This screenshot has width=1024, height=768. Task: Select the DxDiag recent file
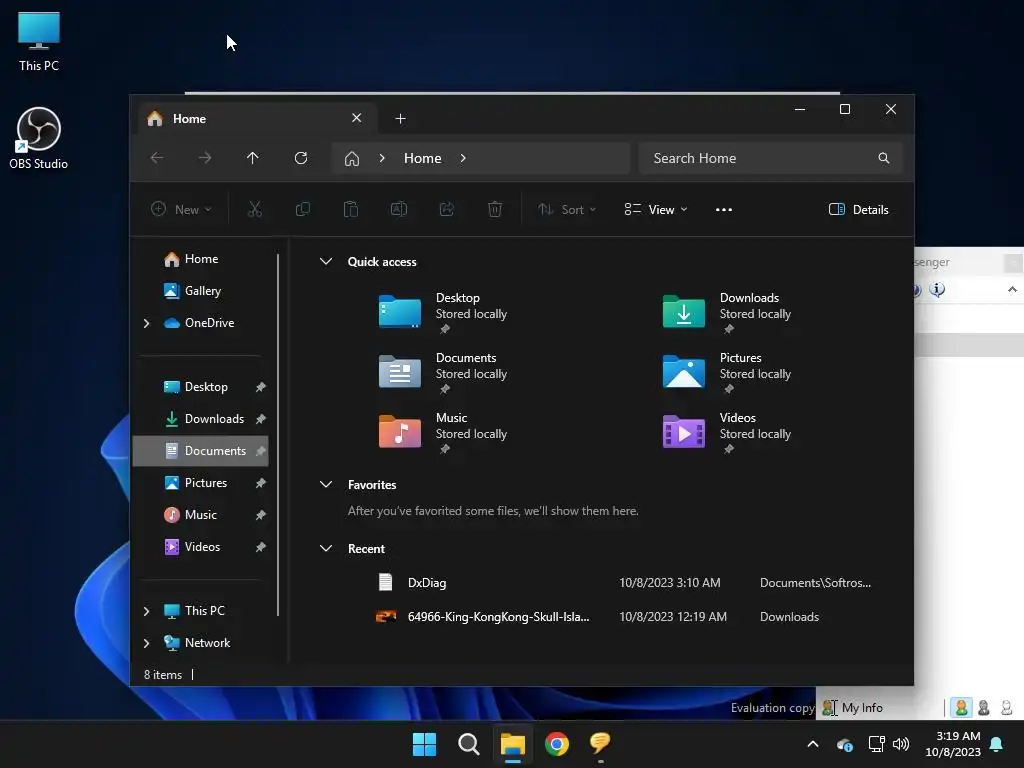pos(626,583)
